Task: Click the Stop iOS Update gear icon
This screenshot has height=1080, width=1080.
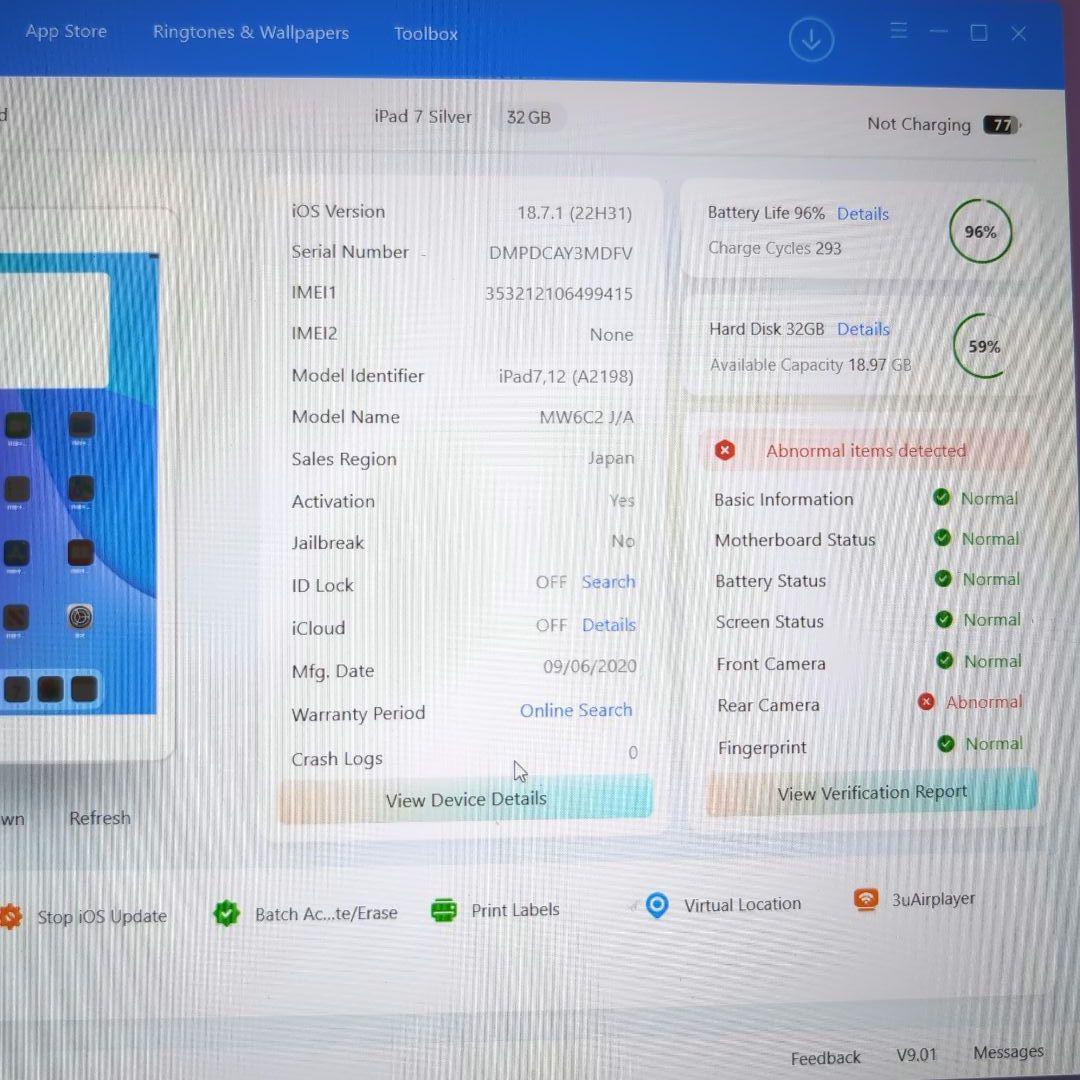Action: [10, 917]
